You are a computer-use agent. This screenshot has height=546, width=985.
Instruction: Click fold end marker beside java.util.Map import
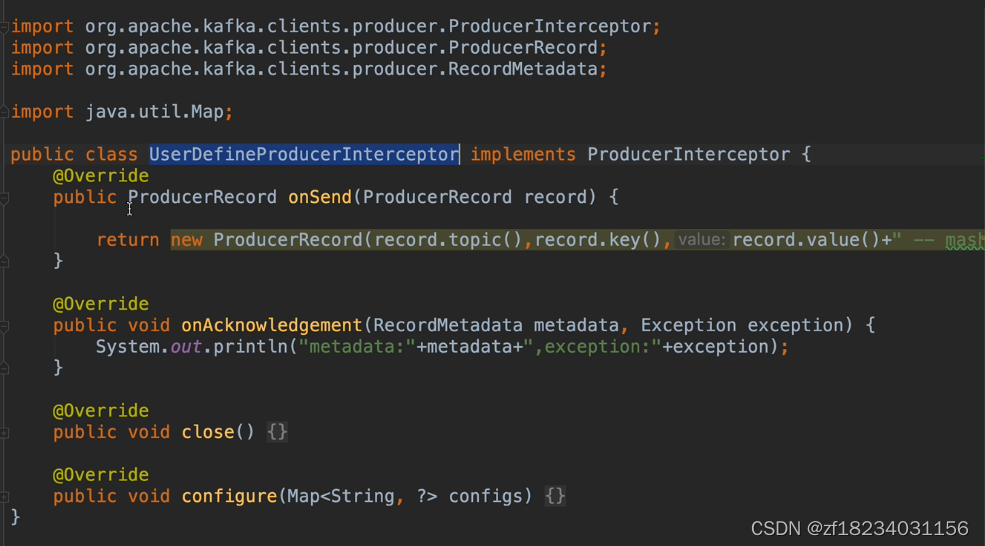point(4,112)
